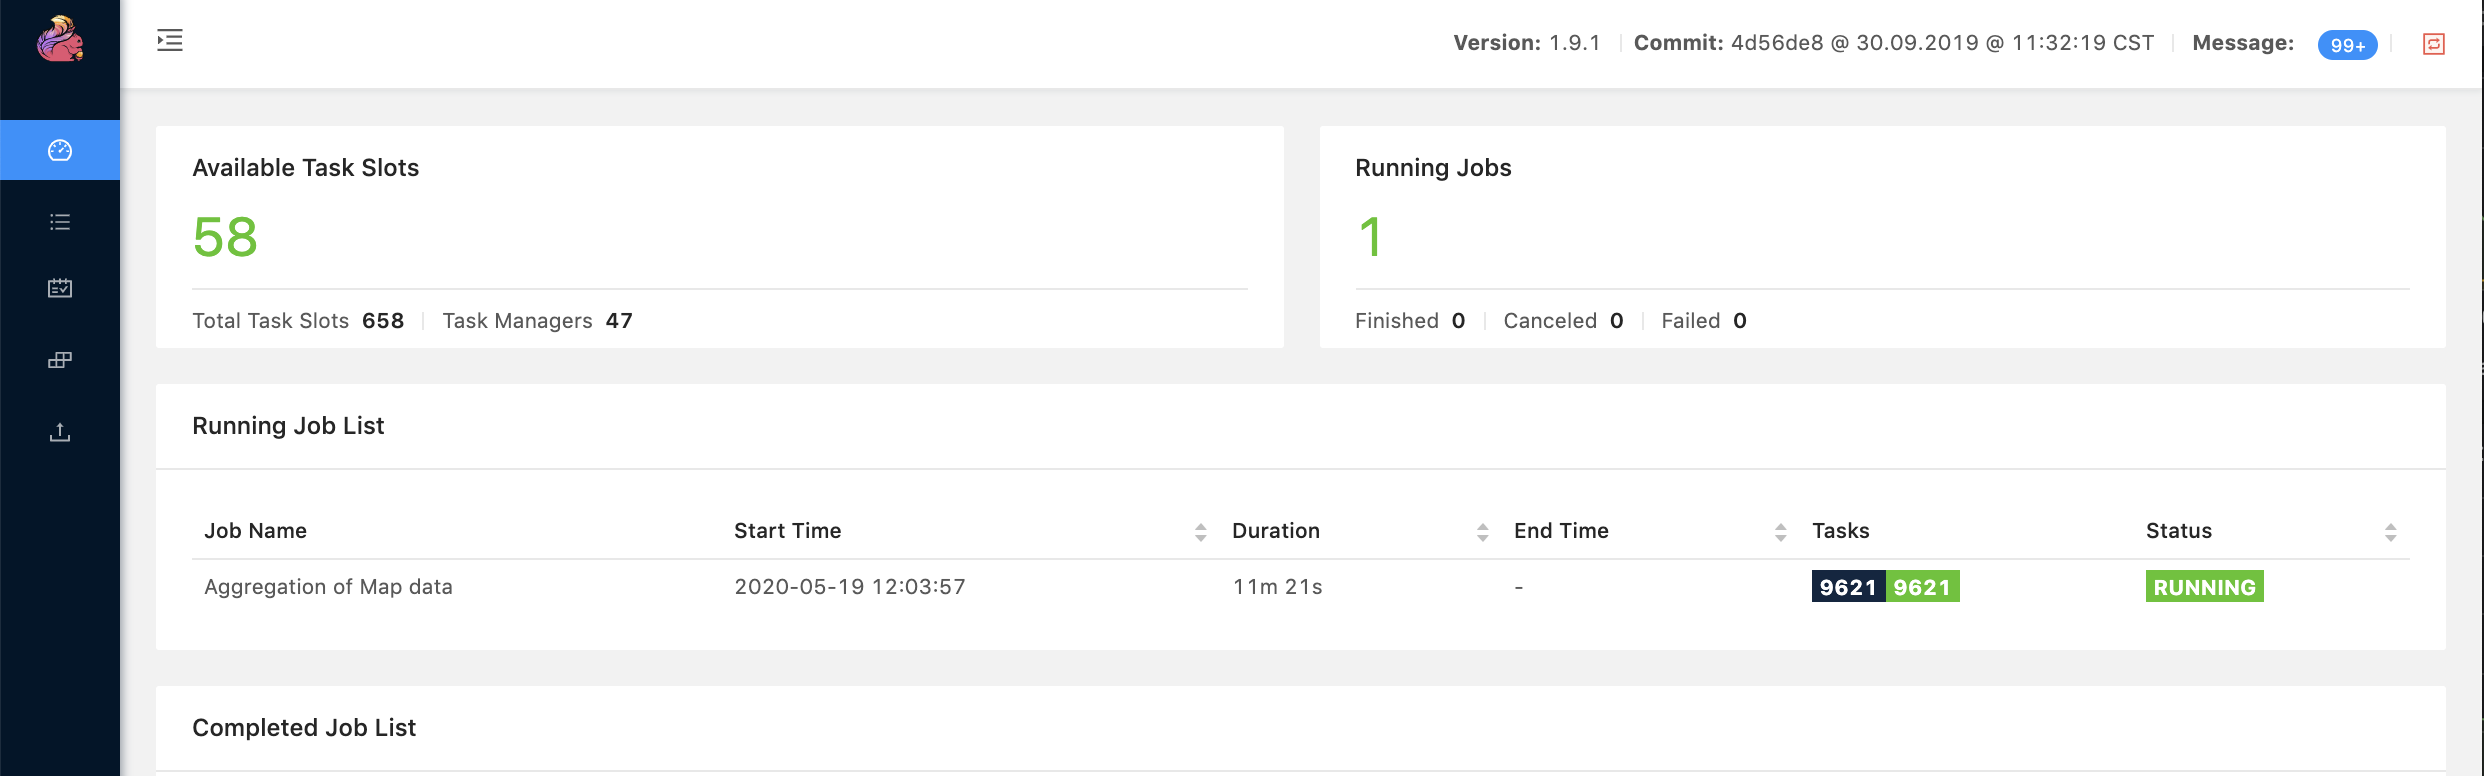Open Task Managers sidebar icon
Screen dimensions: 2484x776
click(60, 360)
